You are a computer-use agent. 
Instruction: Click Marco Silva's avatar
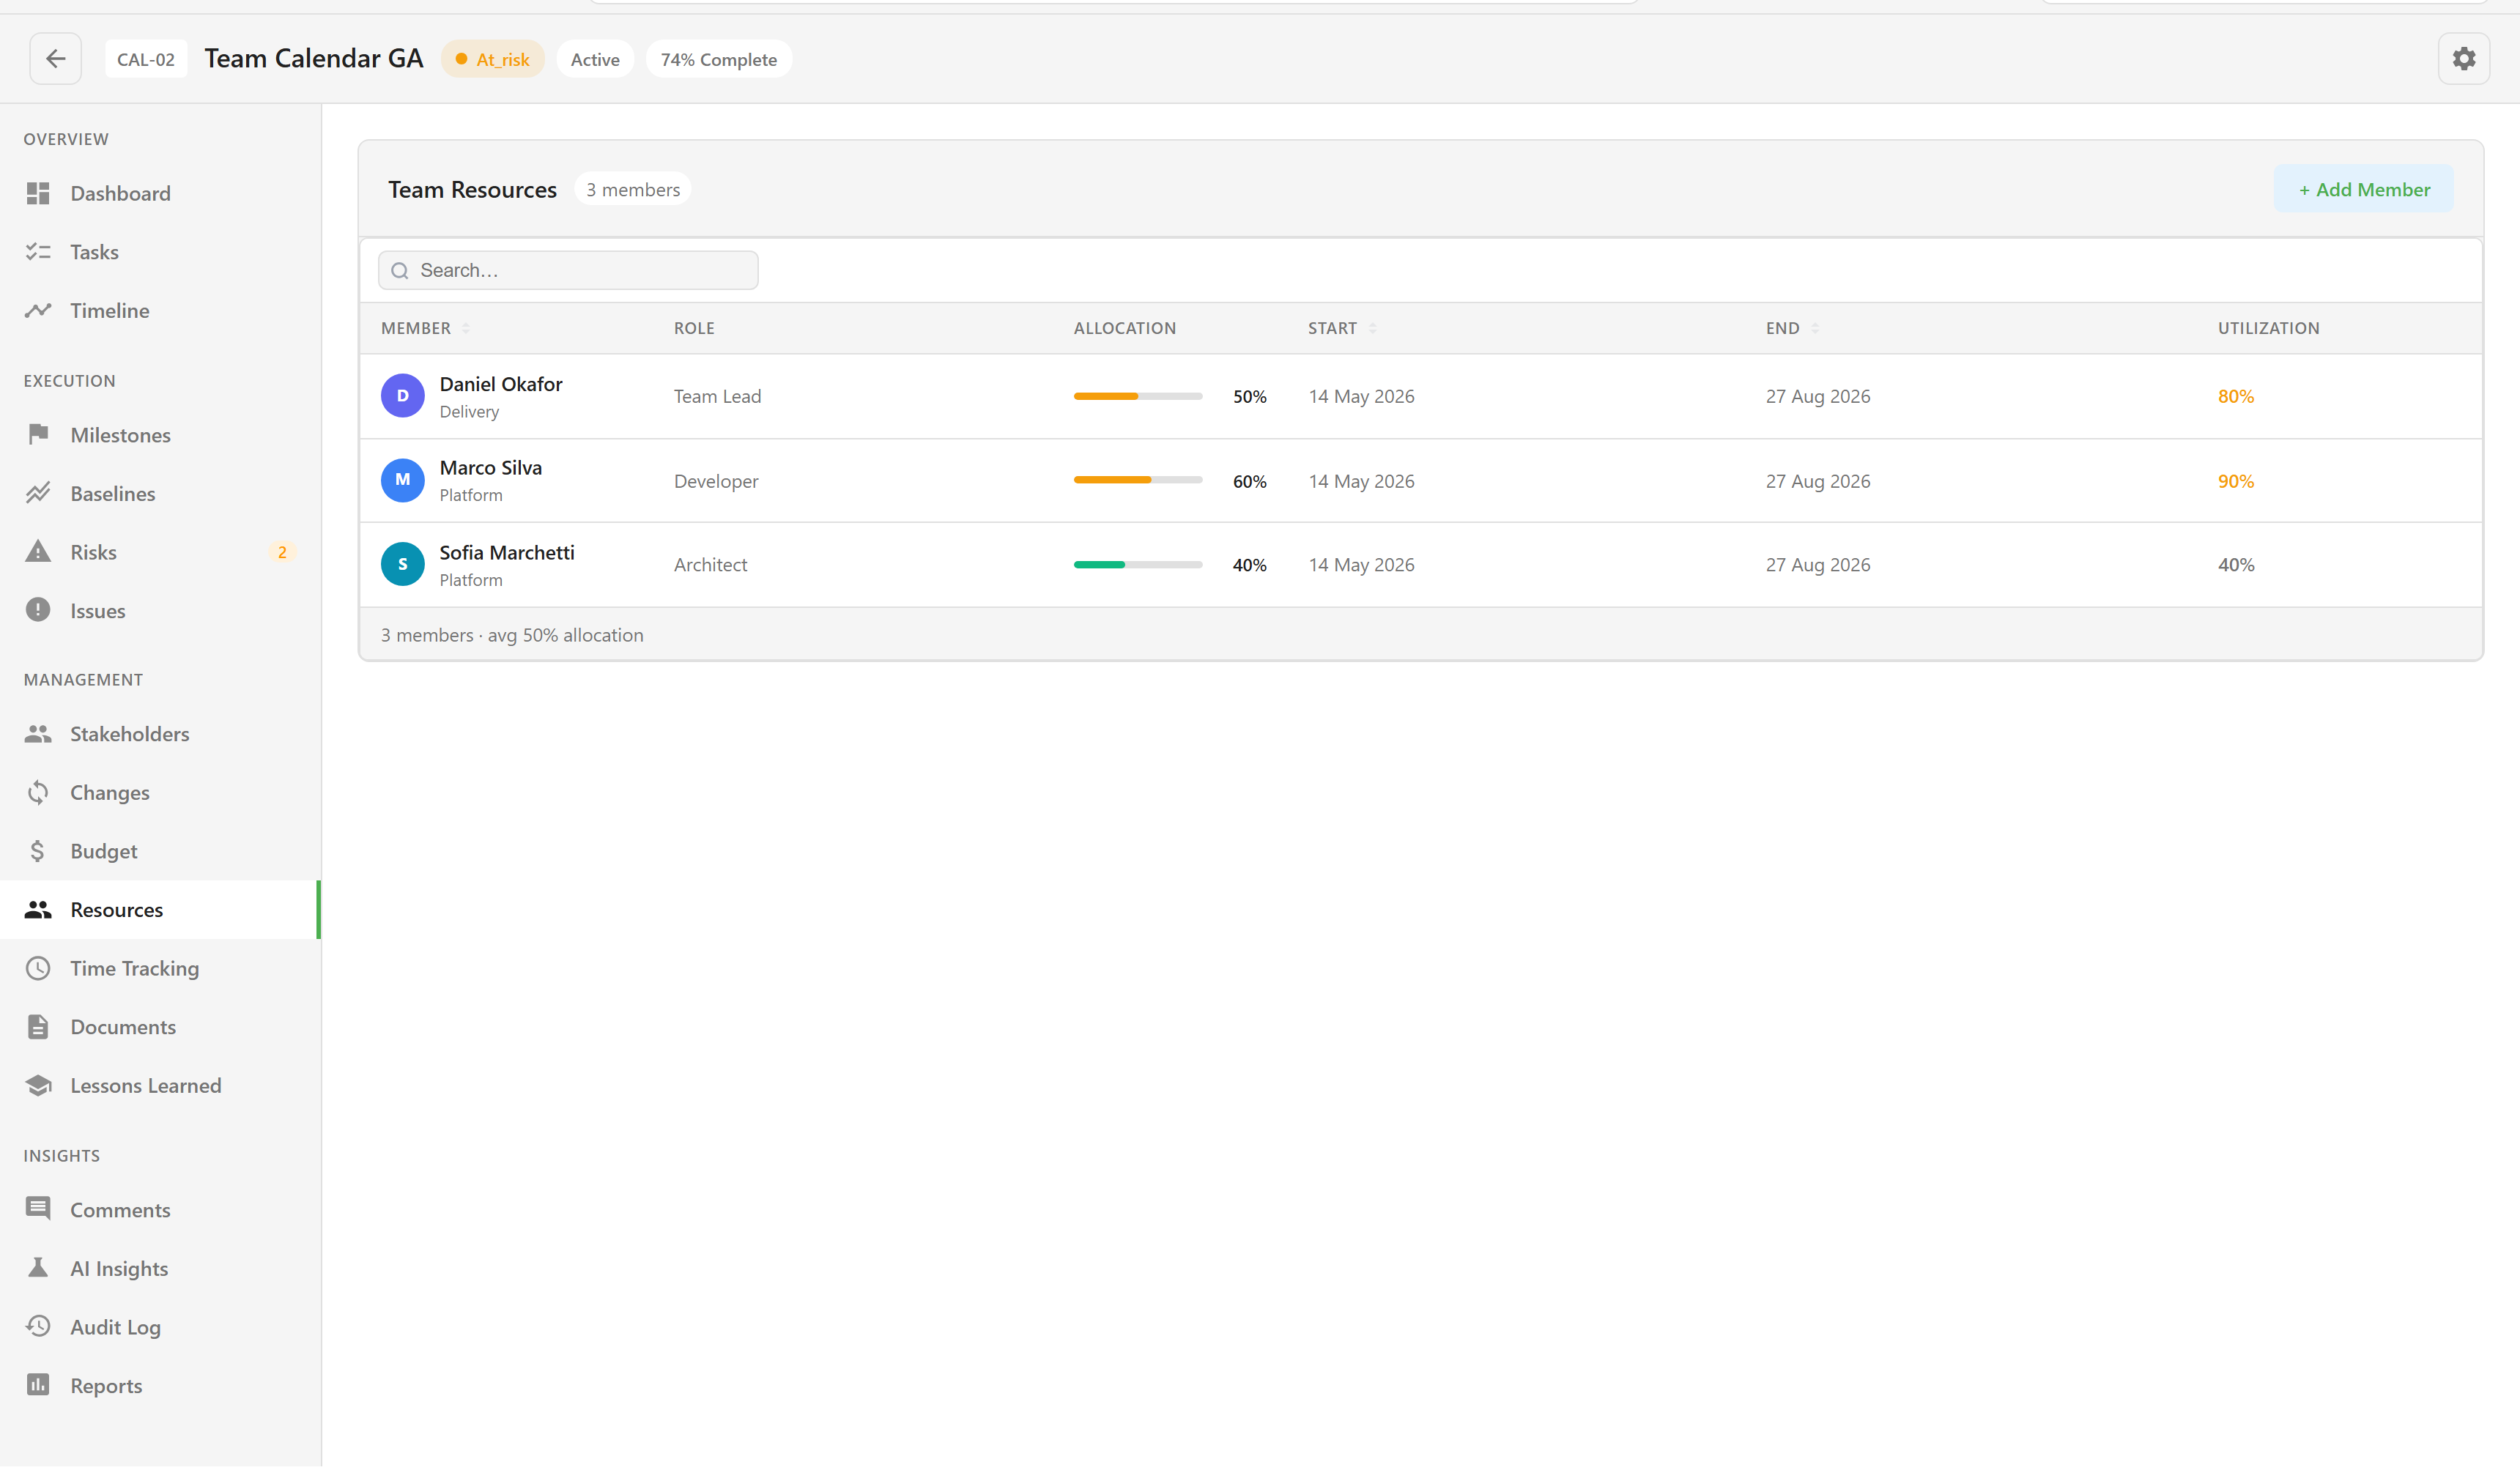(x=403, y=480)
